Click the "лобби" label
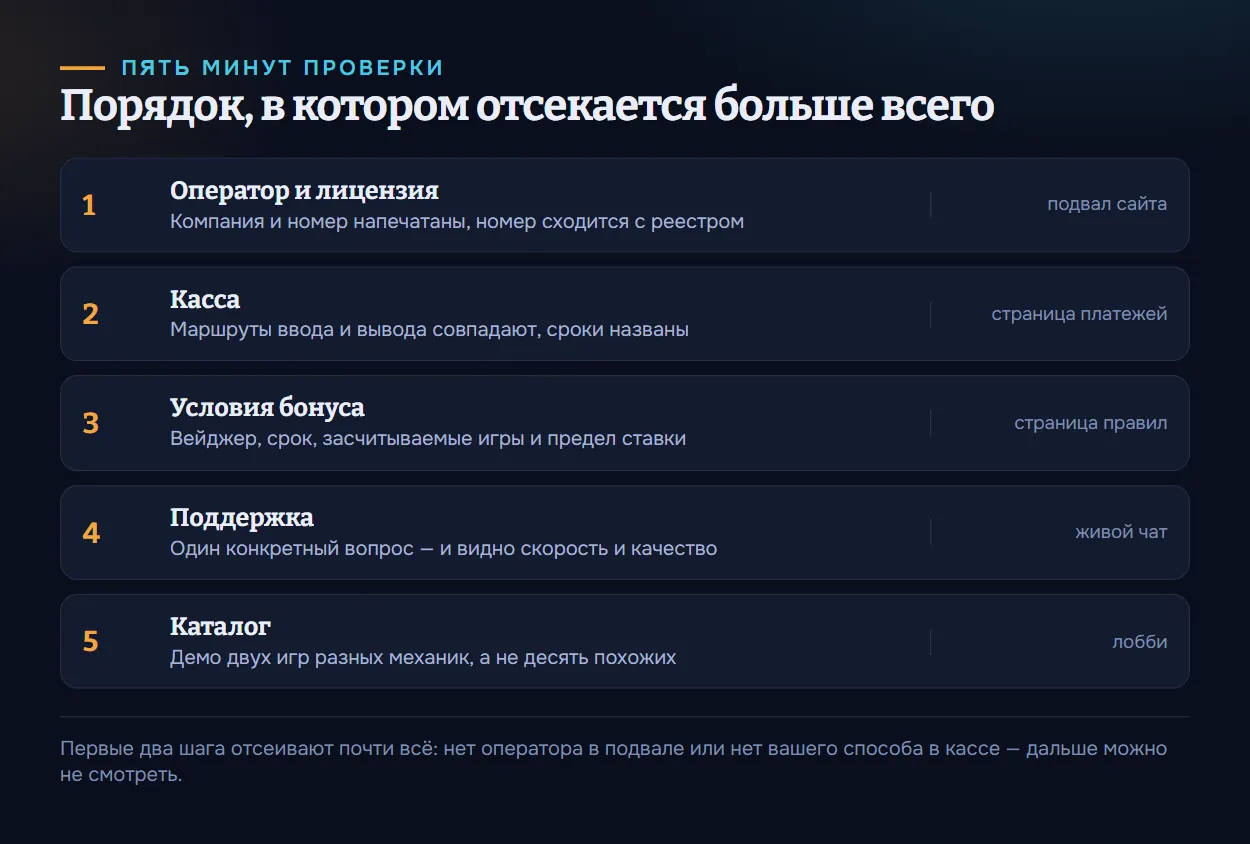 click(x=1140, y=642)
